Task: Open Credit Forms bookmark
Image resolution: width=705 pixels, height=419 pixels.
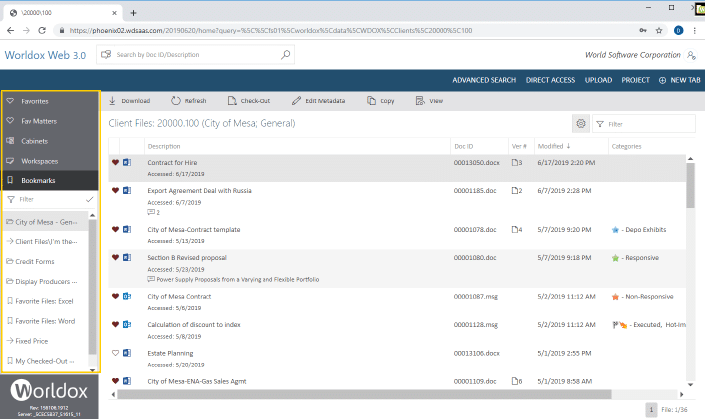Action: click(46, 262)
